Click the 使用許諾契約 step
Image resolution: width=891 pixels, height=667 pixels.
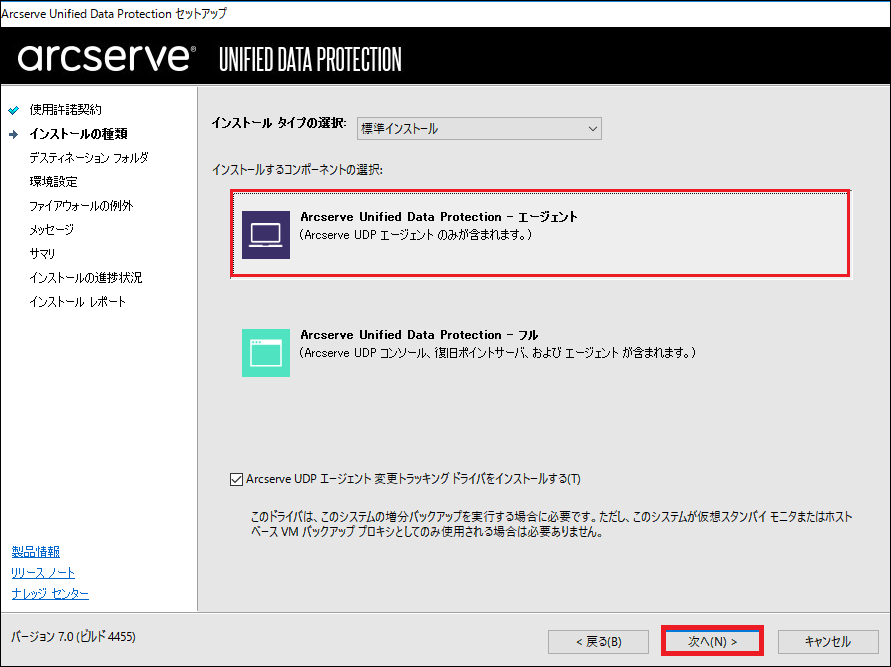click(65, 110)
